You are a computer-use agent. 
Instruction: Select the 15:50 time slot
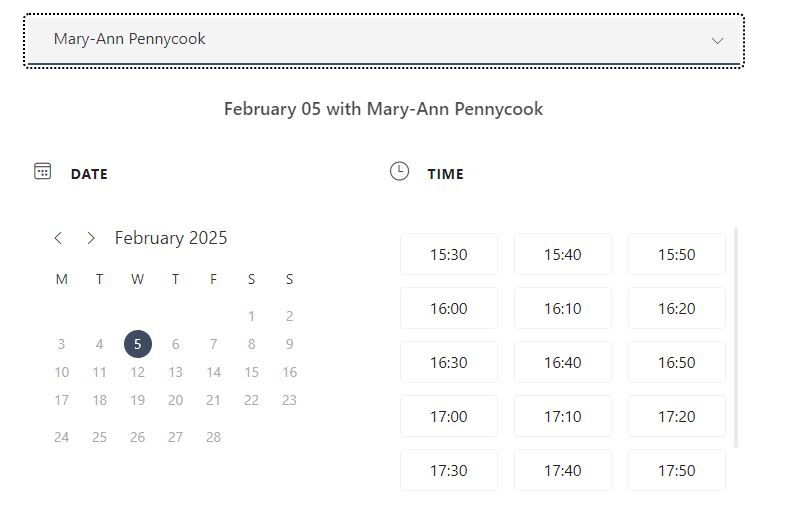(677, 254)
